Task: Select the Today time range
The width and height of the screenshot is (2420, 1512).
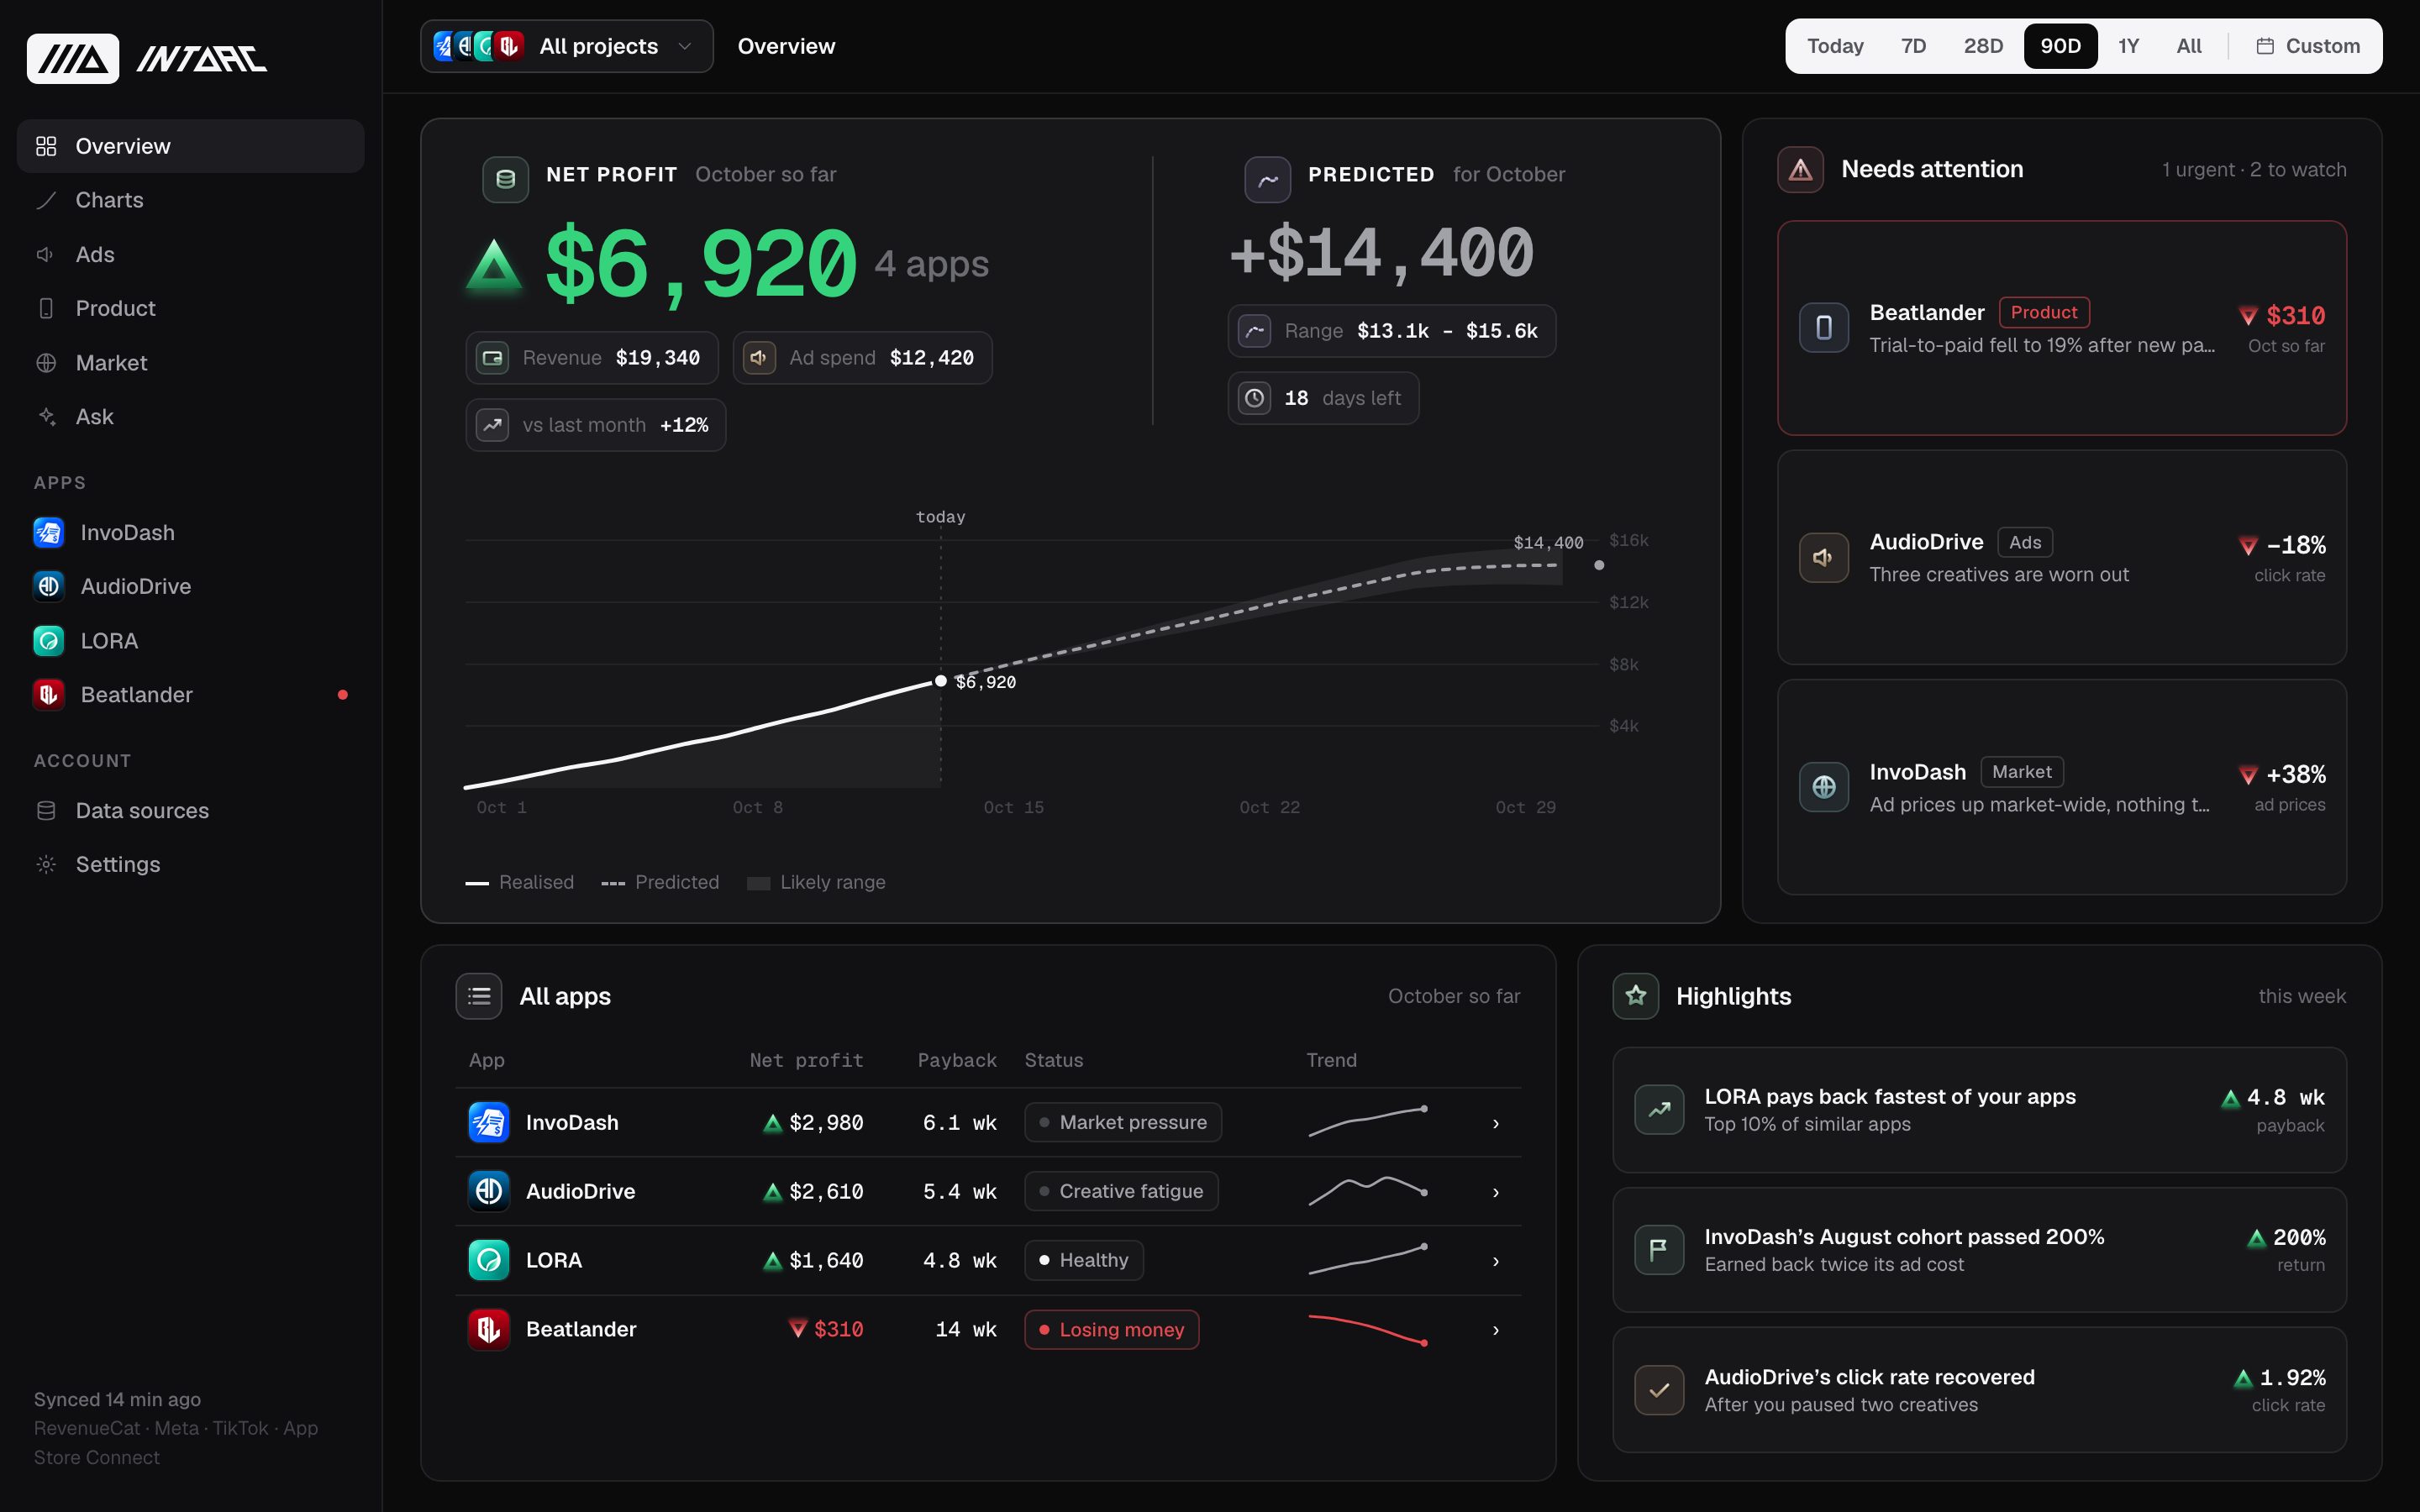Action: (x=1835, y=46)
